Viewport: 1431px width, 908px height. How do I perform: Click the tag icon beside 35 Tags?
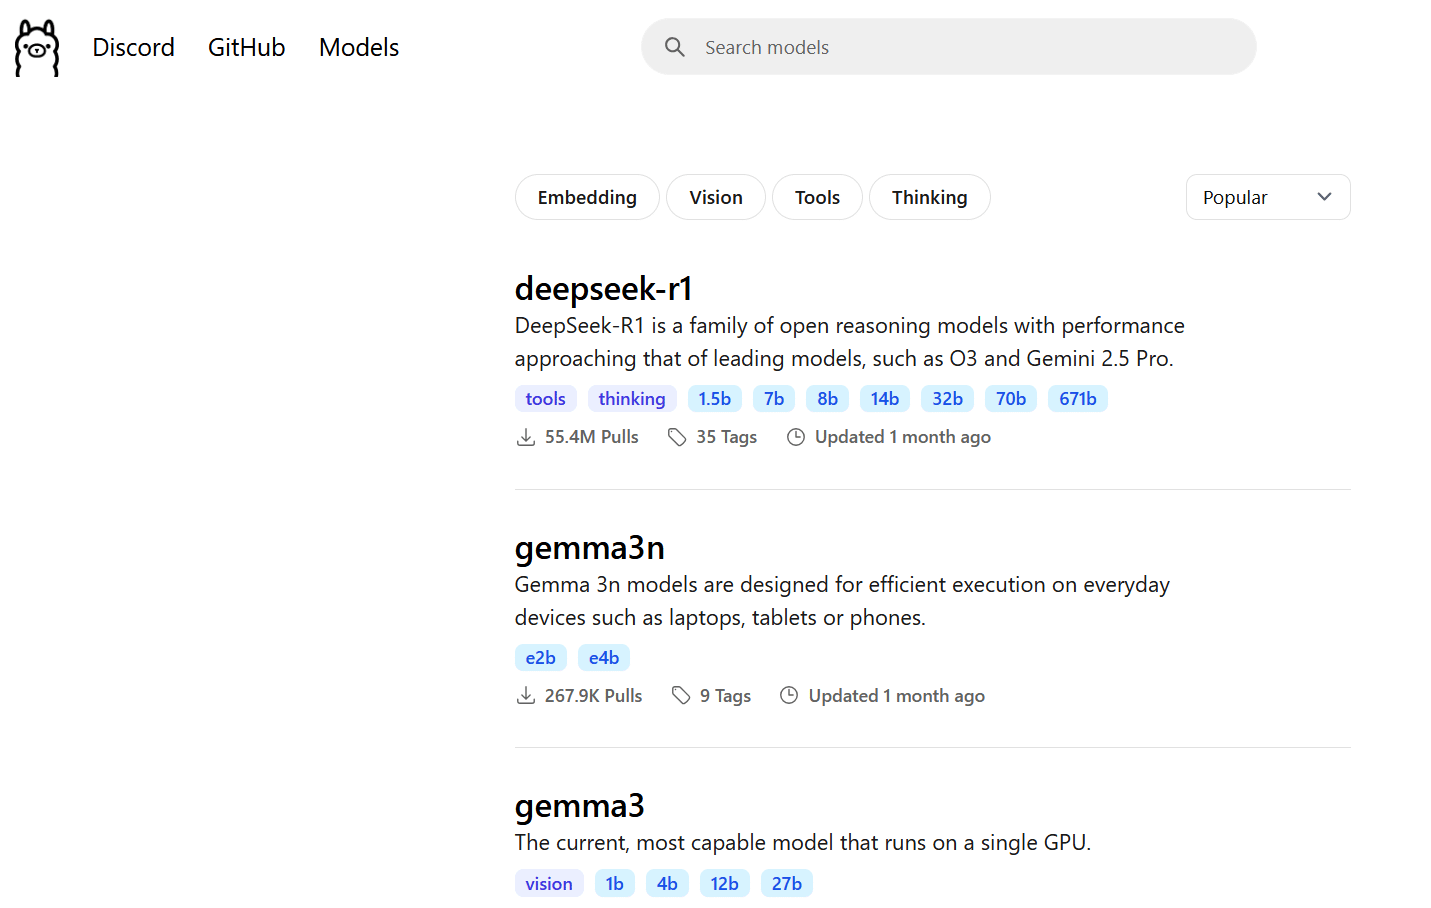tap(677, 437)
